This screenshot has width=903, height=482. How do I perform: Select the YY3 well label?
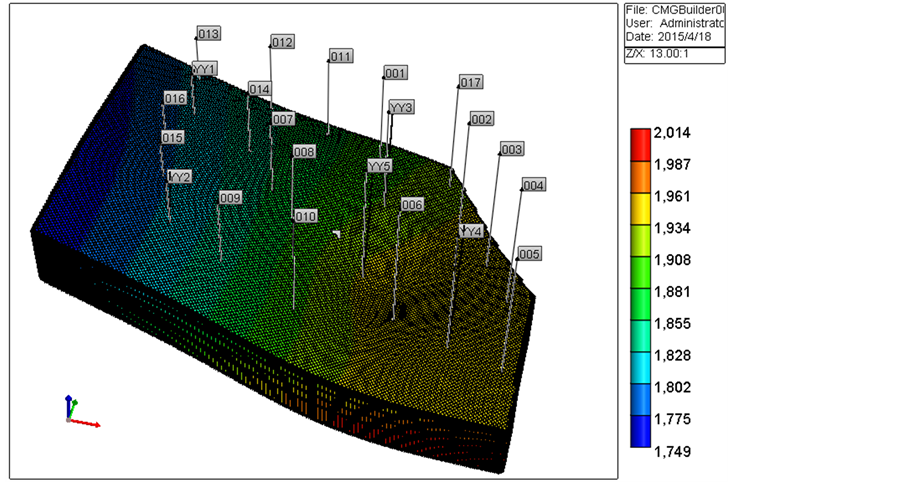401,107
